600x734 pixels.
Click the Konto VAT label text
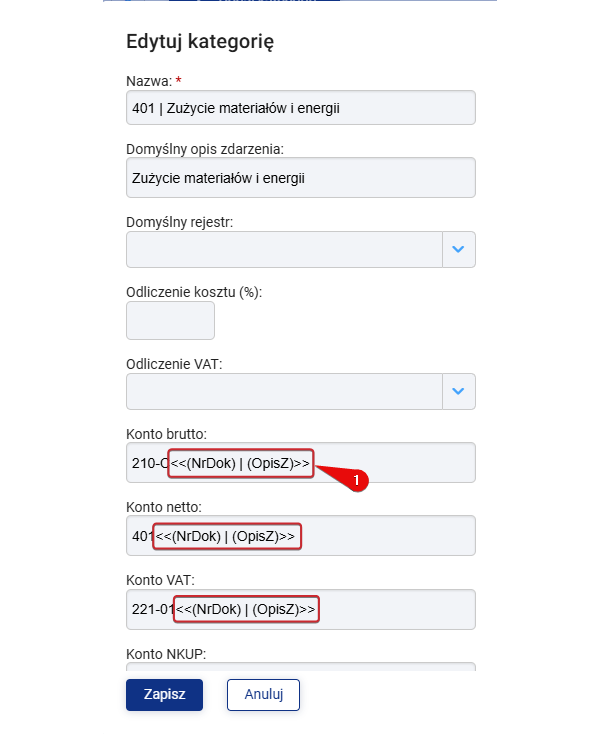pyautogui.click(x=160, y=580)
